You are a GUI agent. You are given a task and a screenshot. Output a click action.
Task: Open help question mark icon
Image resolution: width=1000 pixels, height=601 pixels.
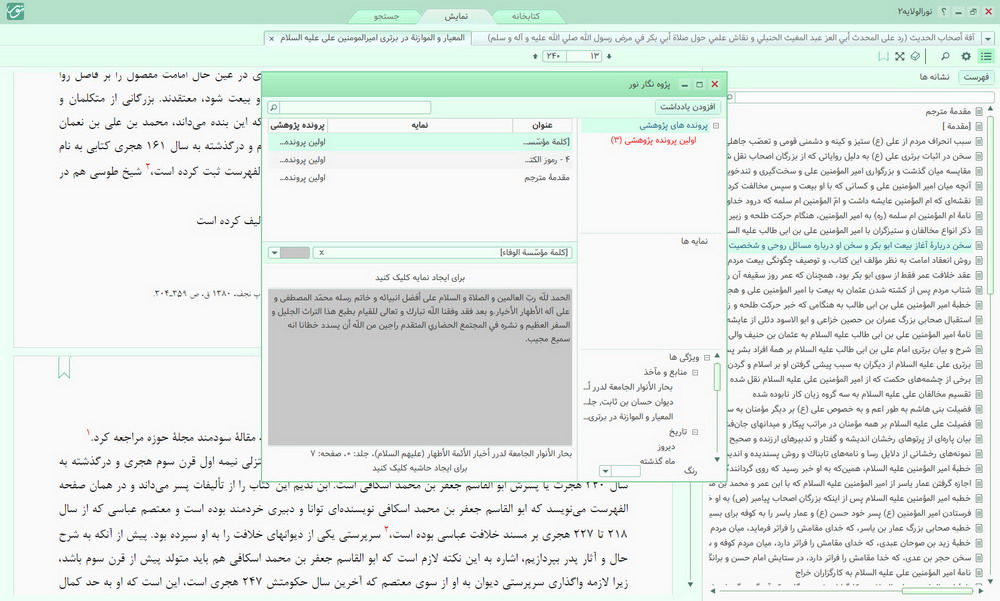pos(943,12)
